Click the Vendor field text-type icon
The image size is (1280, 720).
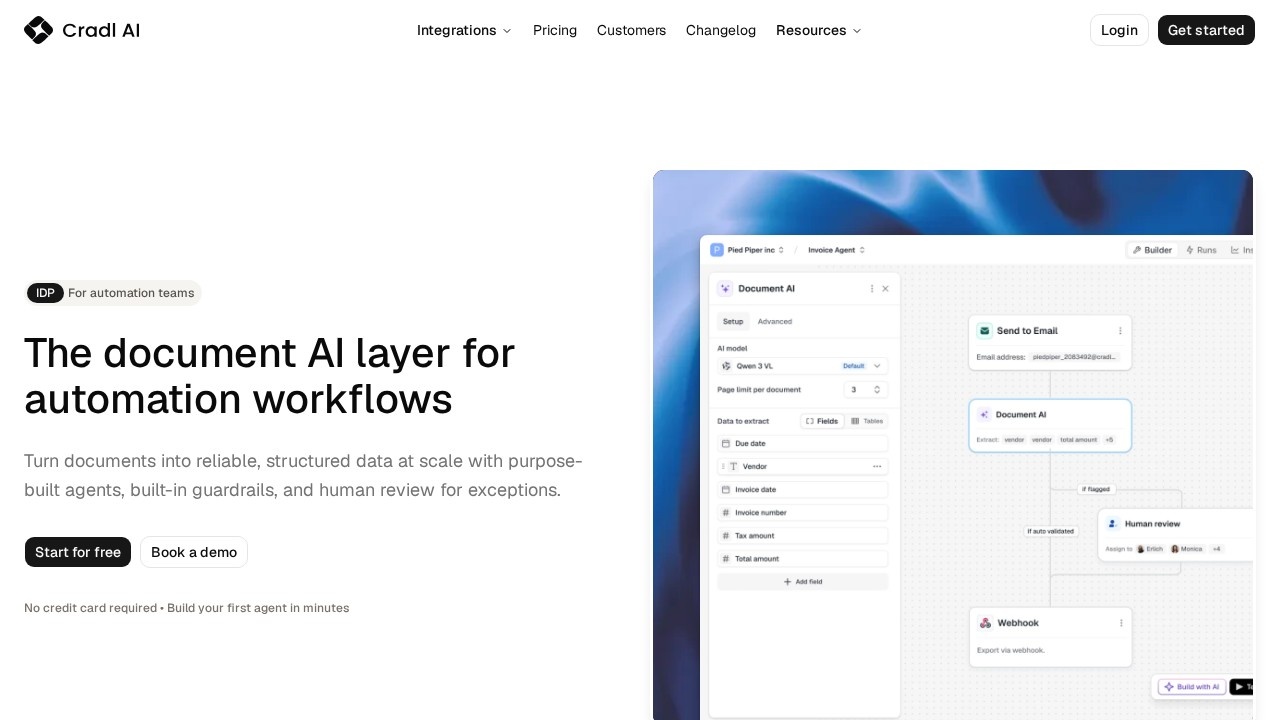(733, 467)
